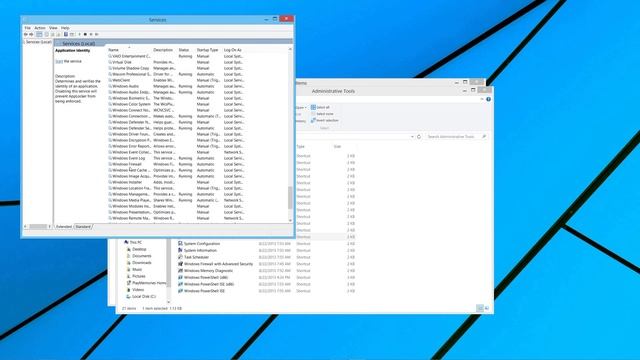Select Videos in navigation pane
Viewport: 640px width, 360px height.
(x=135, y=289)
